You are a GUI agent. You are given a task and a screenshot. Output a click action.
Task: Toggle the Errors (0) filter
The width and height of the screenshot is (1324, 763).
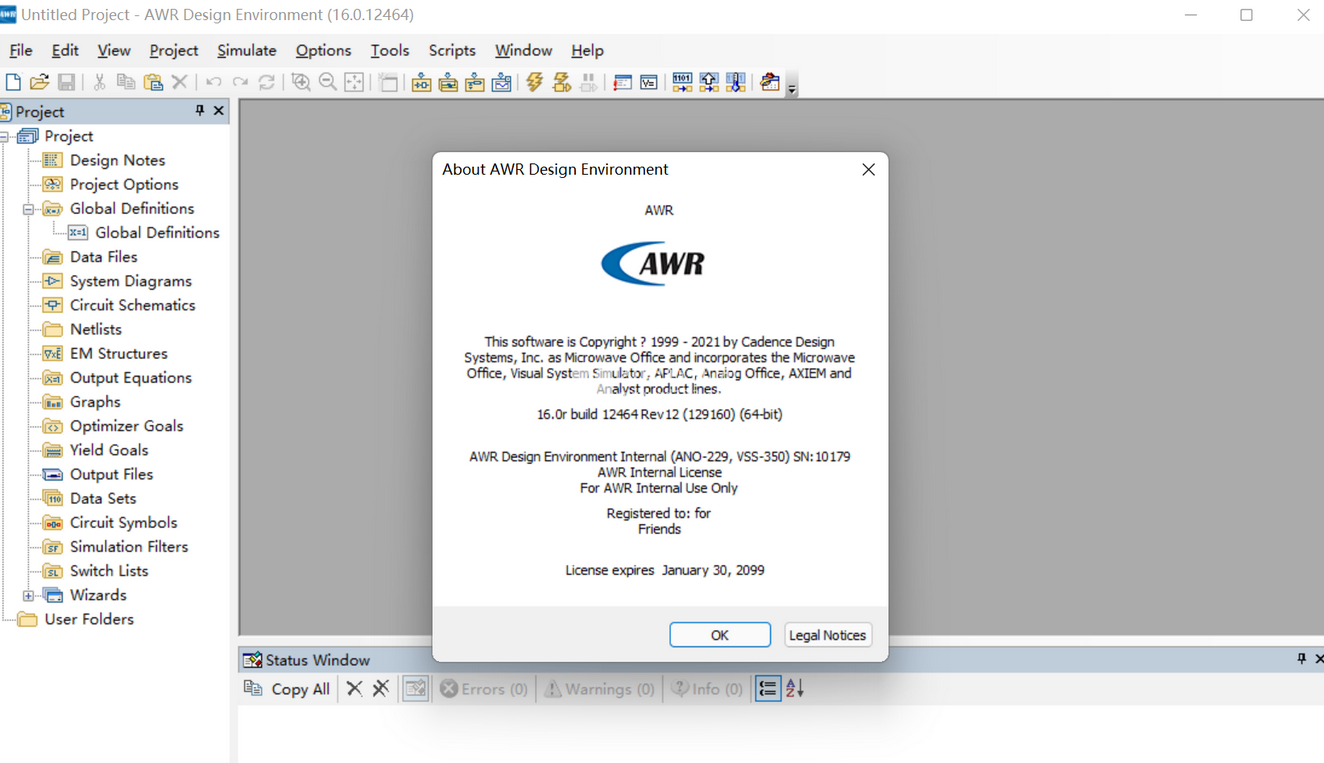(x=485, y=689)
